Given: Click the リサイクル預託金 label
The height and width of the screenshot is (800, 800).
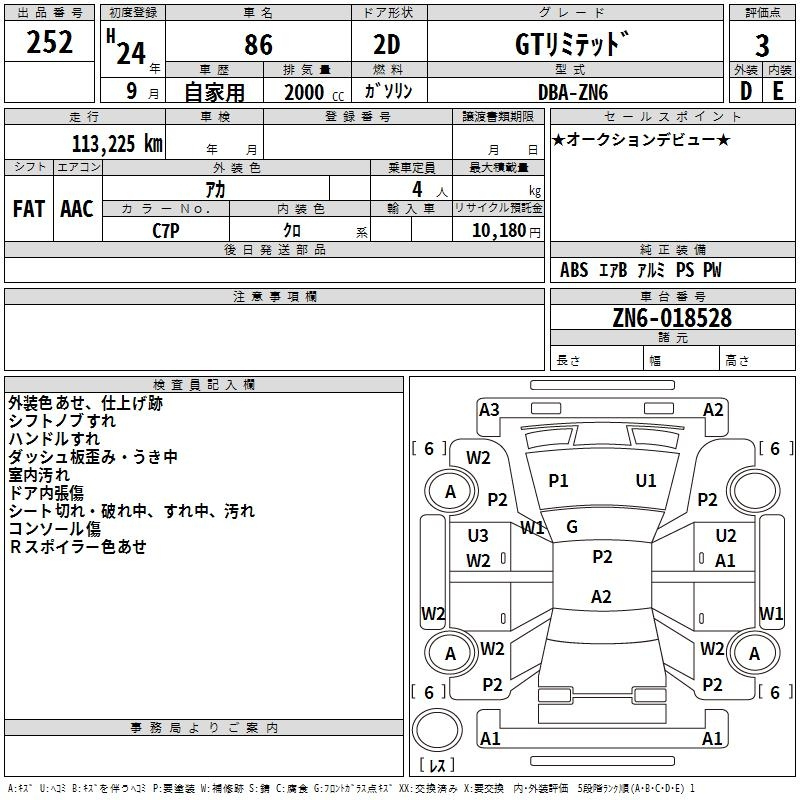Looking at the screenshot, I should 498,208.
